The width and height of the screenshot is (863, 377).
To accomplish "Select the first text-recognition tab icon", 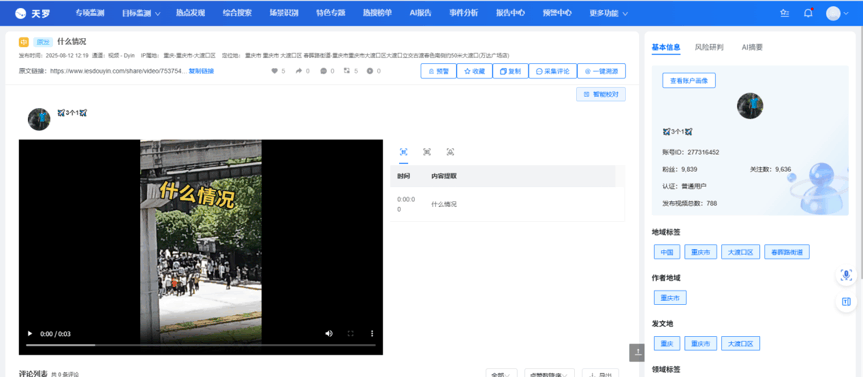I will [x=403, y=152].
